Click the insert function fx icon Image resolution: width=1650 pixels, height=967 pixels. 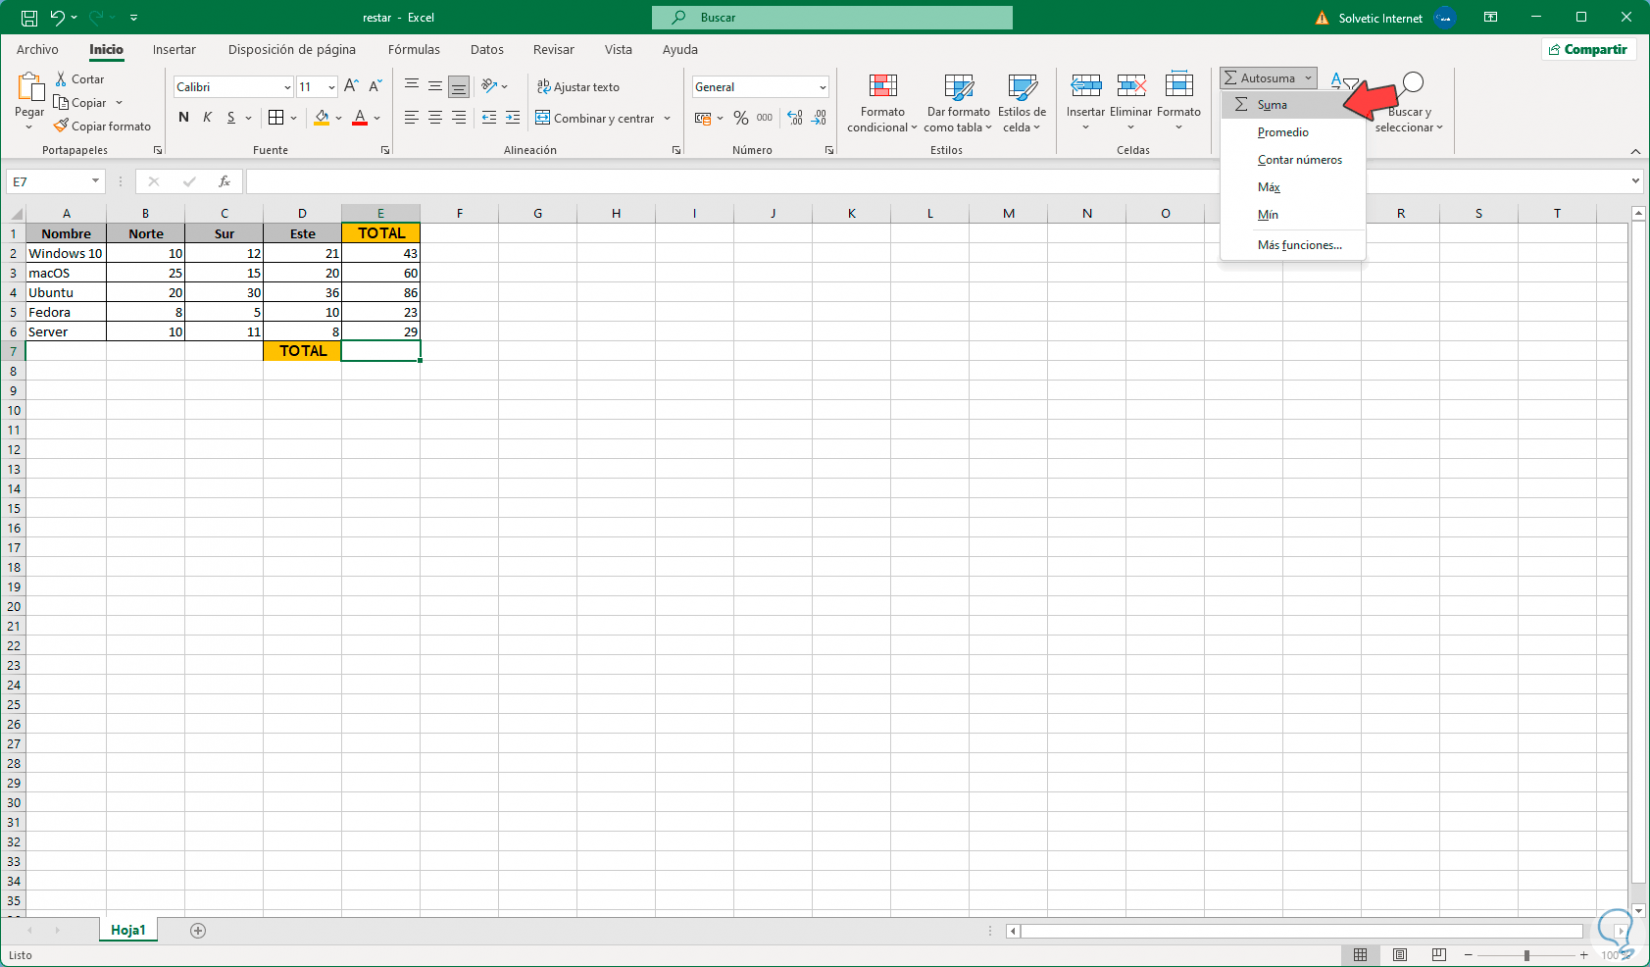pos(225,182)
